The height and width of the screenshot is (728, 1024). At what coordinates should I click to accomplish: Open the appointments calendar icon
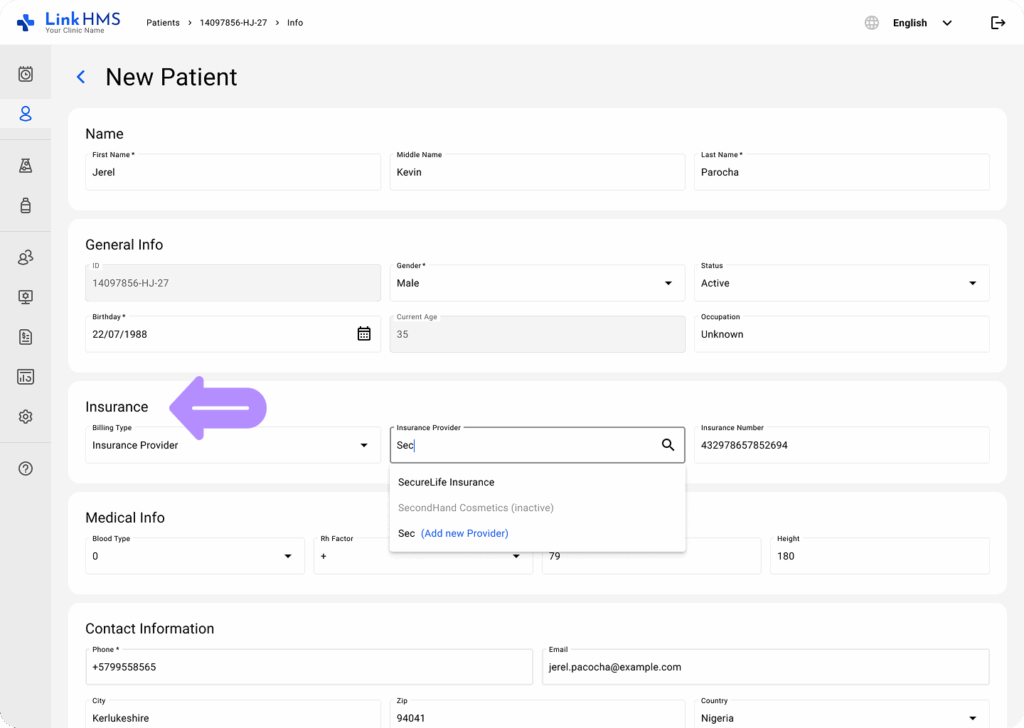click(25, 72)
